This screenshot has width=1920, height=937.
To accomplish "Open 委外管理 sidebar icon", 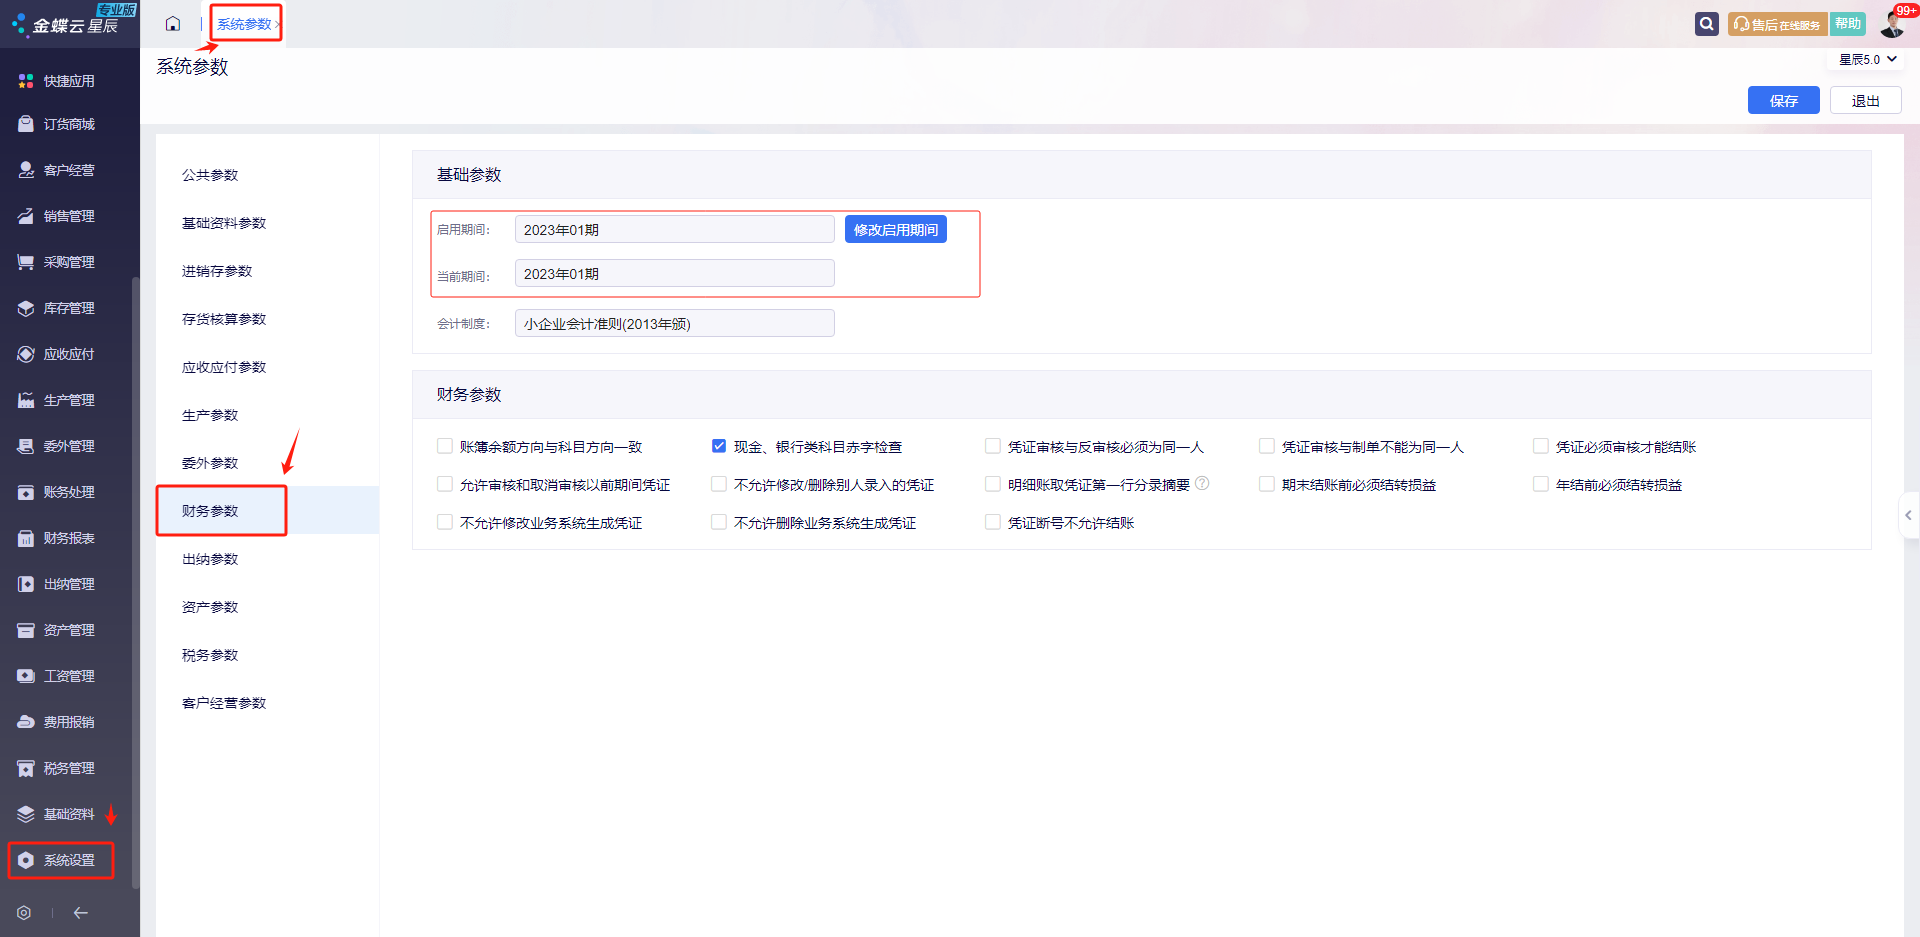I will pyautogui.click(x=26, y=446).
